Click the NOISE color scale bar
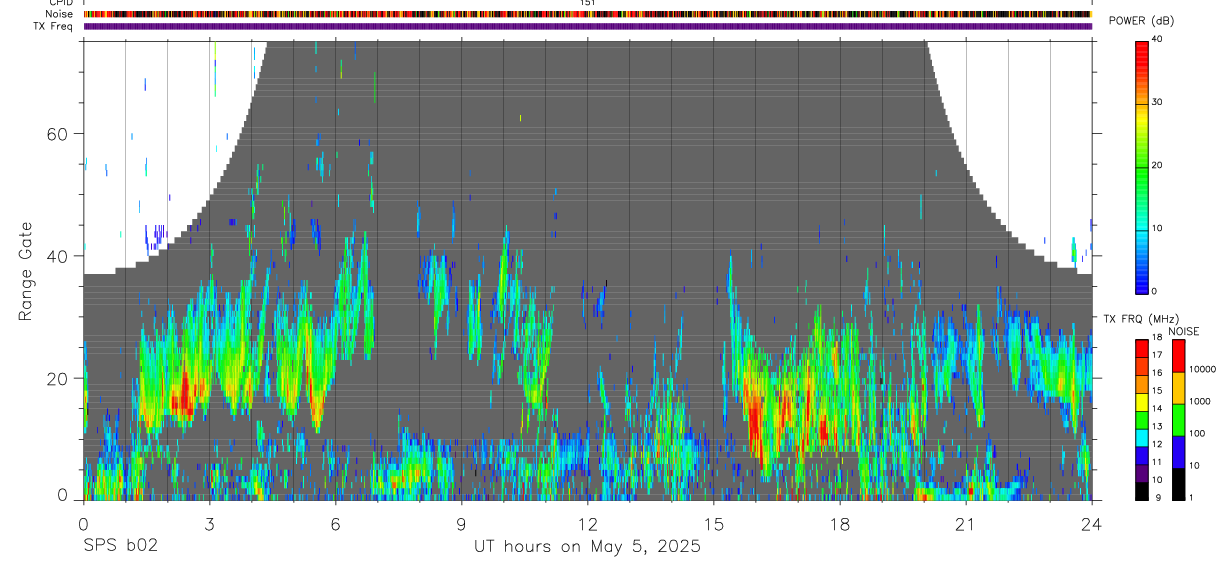This screenshot has height=567, width=1228. pyautogui.click(x=1178, y=419)
